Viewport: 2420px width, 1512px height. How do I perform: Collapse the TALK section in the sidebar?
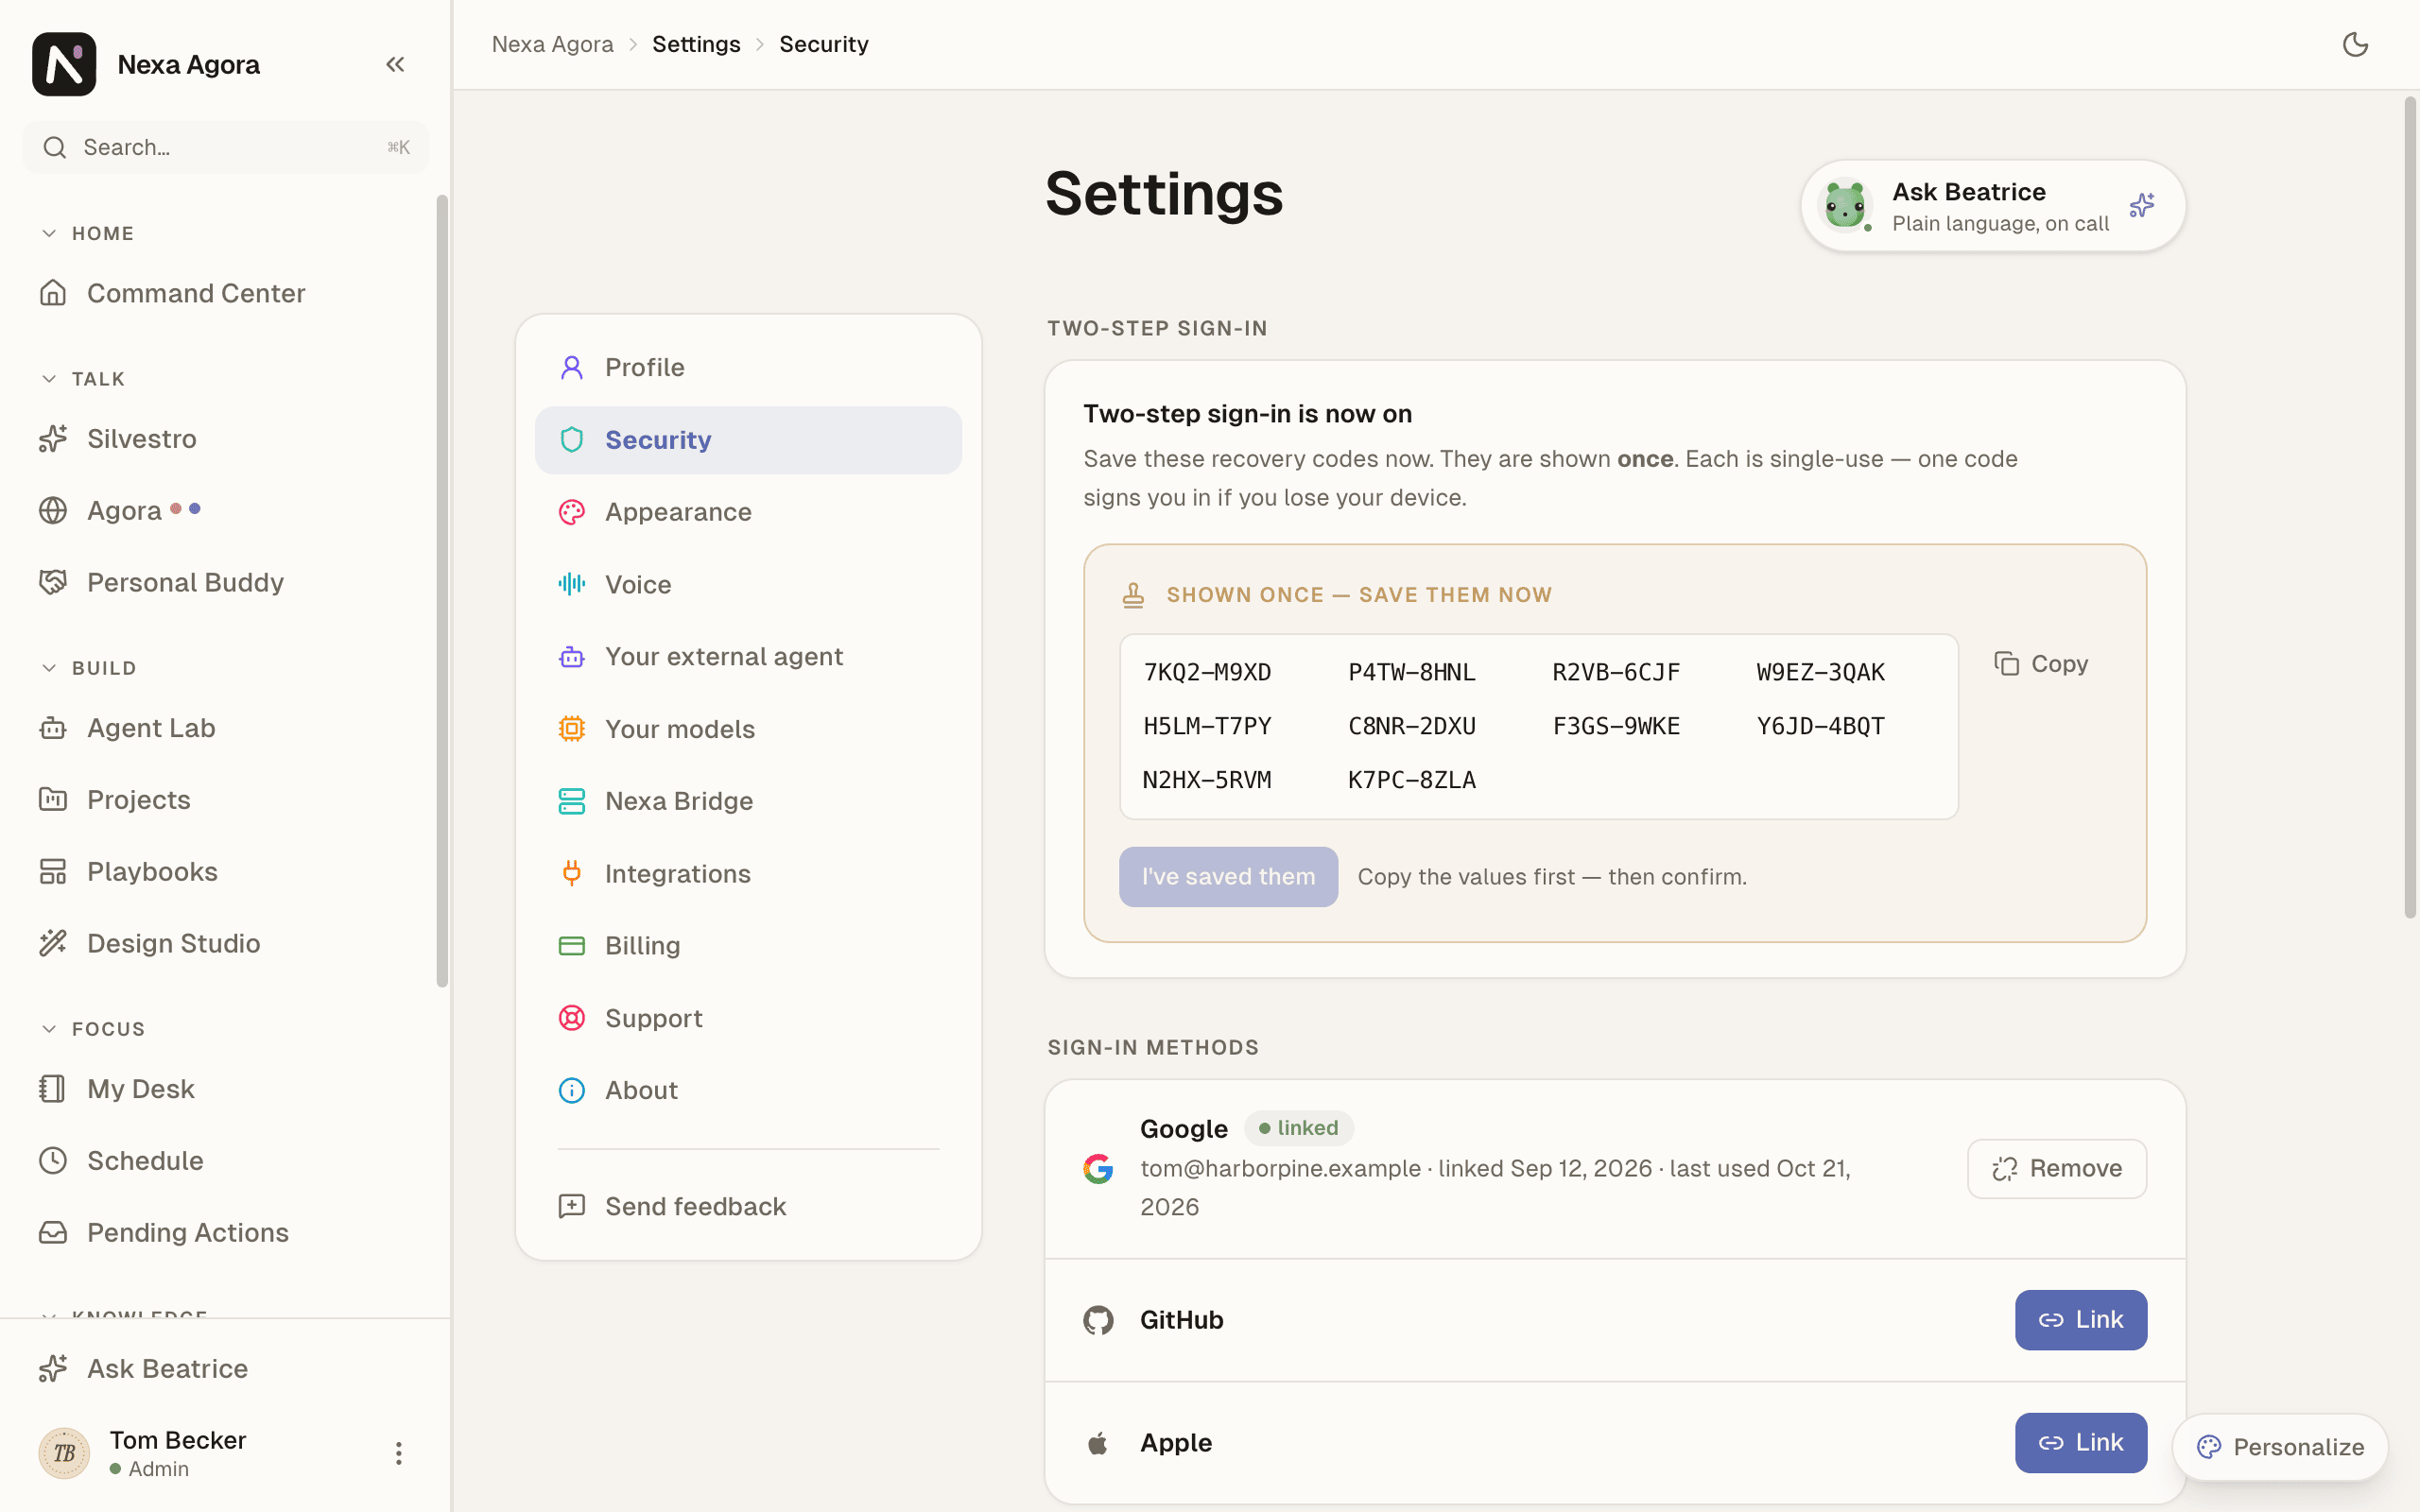(49, 379)
